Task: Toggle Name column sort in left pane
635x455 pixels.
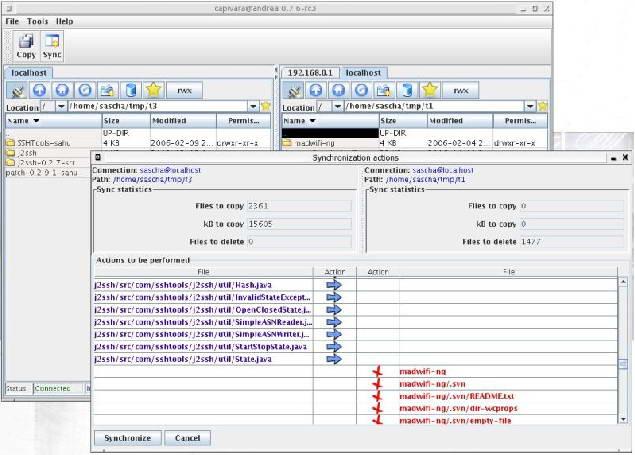Action: point(54,121)
